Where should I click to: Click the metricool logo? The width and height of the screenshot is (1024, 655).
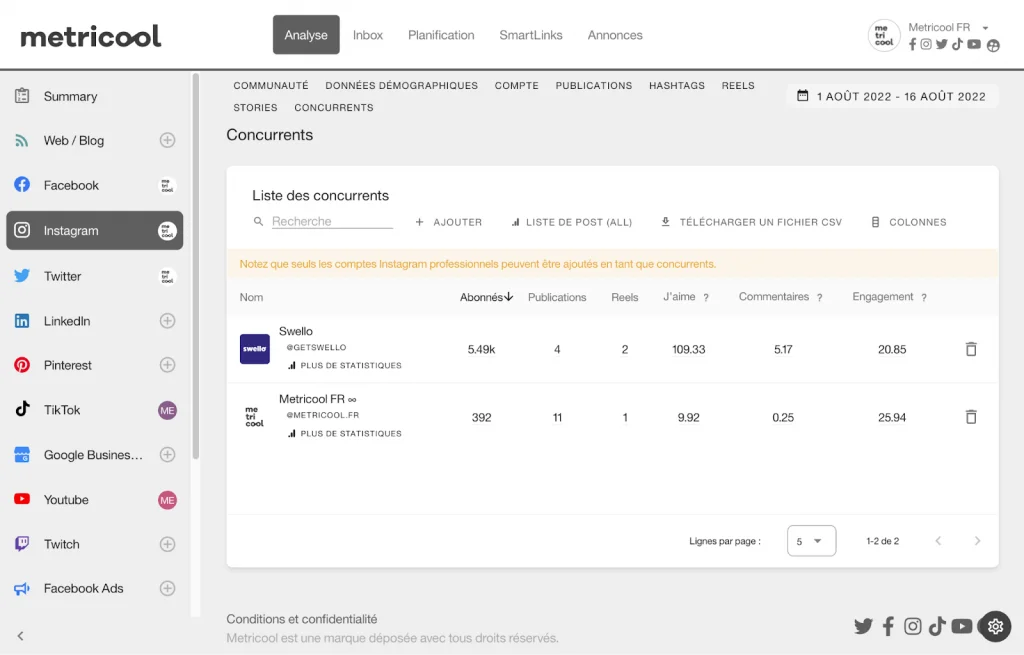(91, 36)
